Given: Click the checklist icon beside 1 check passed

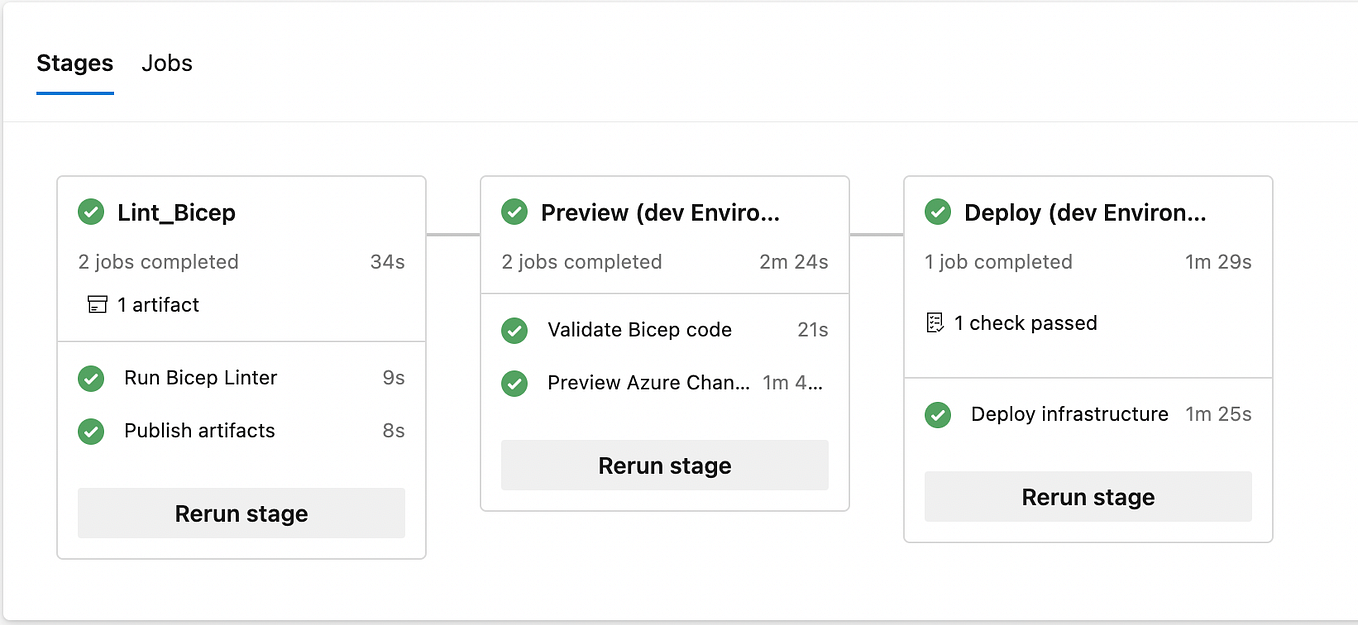Looking at the screenshot, I should (x=935, y=322).
